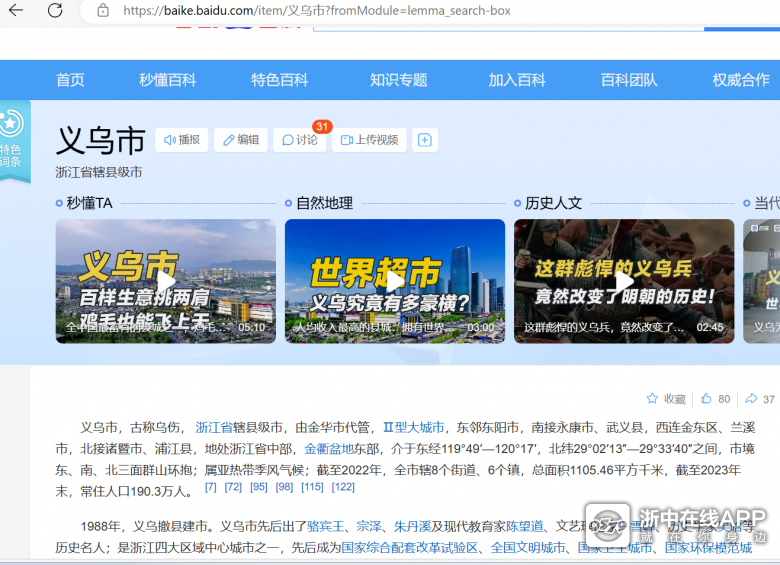Click the 上传视频 button
This screenshot has height=565, width=780.
point(369,140)
